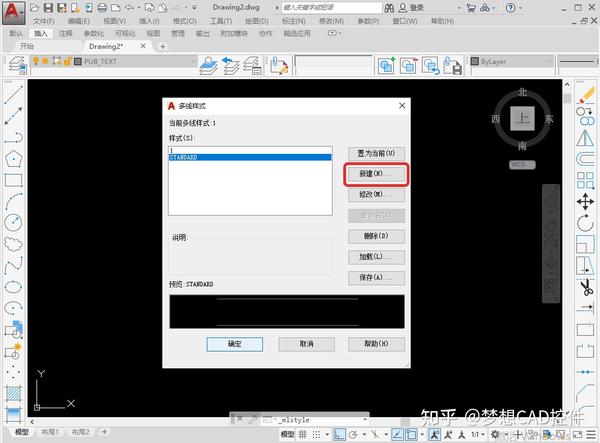Click the keyword search input field
Screen dimensions: 600x443
(331, 8)
